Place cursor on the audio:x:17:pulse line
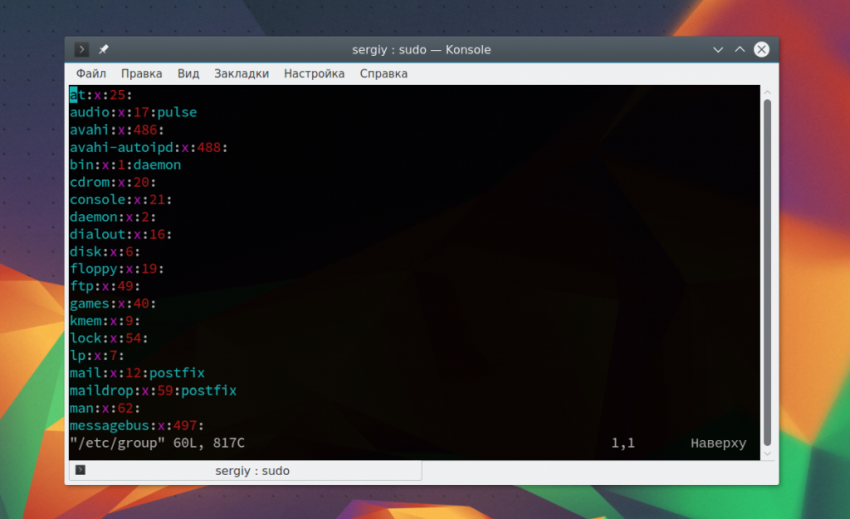Screen dimensions: 850x519 [x=133, y=113]
